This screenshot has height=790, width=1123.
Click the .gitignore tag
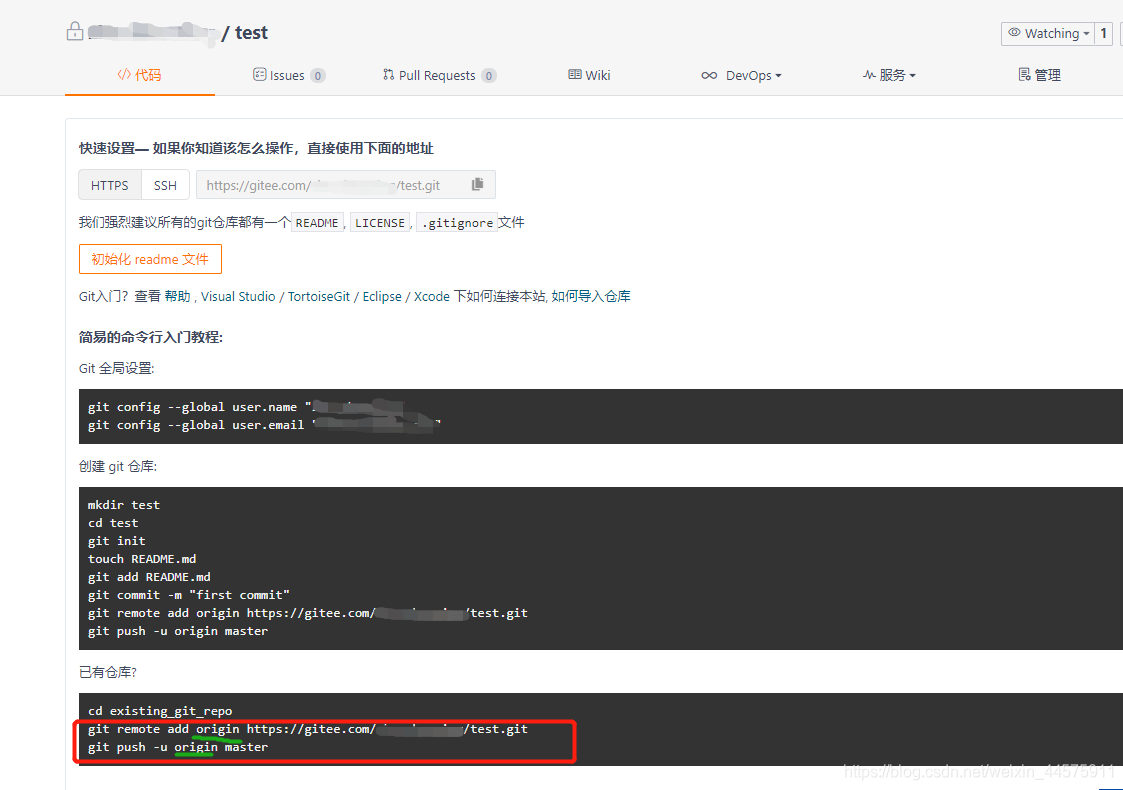[457, 223]
